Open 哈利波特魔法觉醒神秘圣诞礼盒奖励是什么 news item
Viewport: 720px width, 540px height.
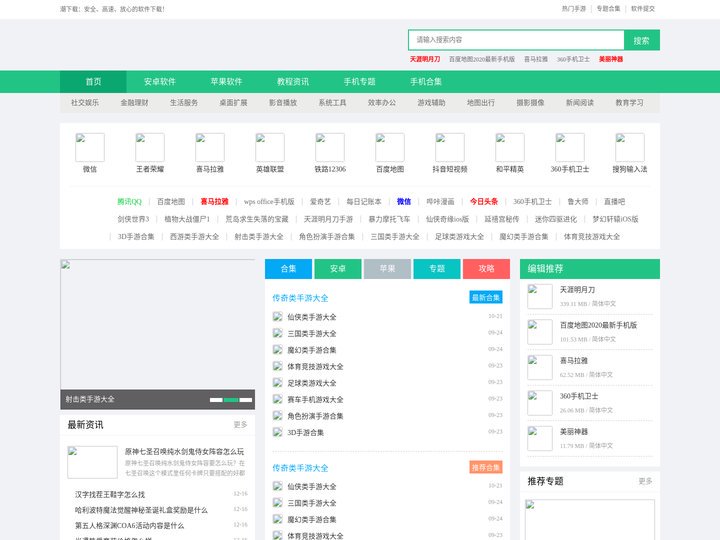click(x=141, y=510)
